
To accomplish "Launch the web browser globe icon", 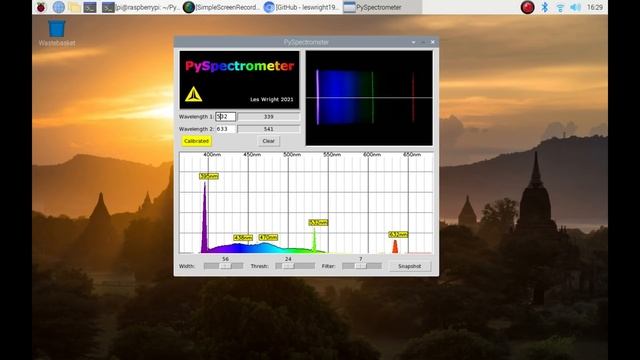I will tap(59, 7).
